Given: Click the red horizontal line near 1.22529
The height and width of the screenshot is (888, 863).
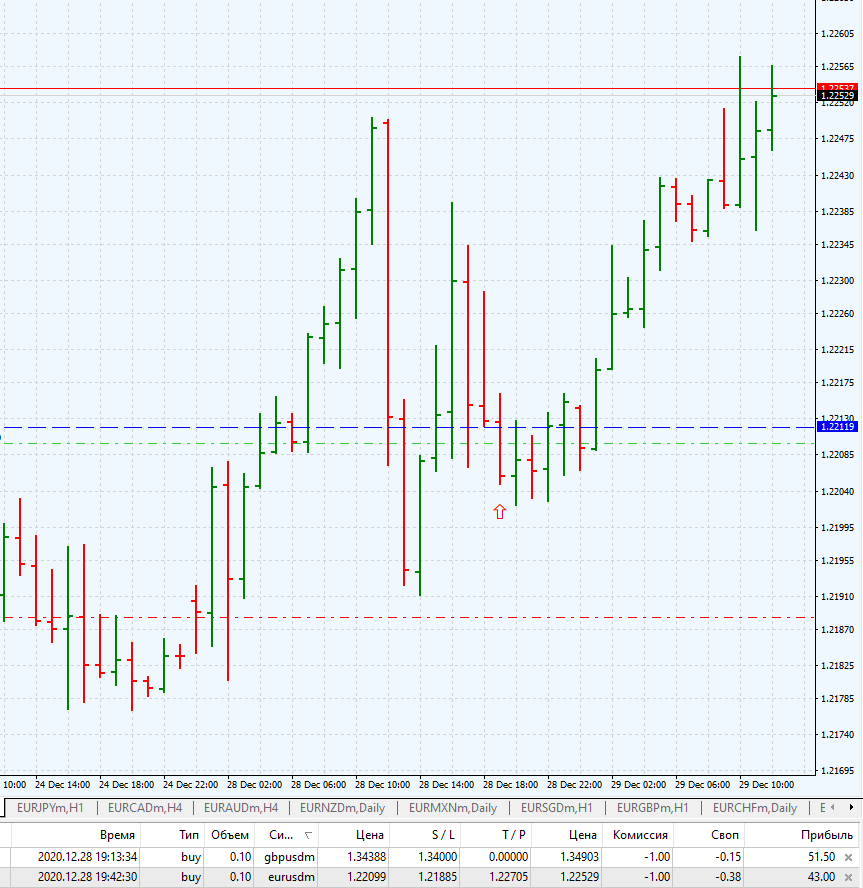Looking at the screenshot, I should point(400,88).
